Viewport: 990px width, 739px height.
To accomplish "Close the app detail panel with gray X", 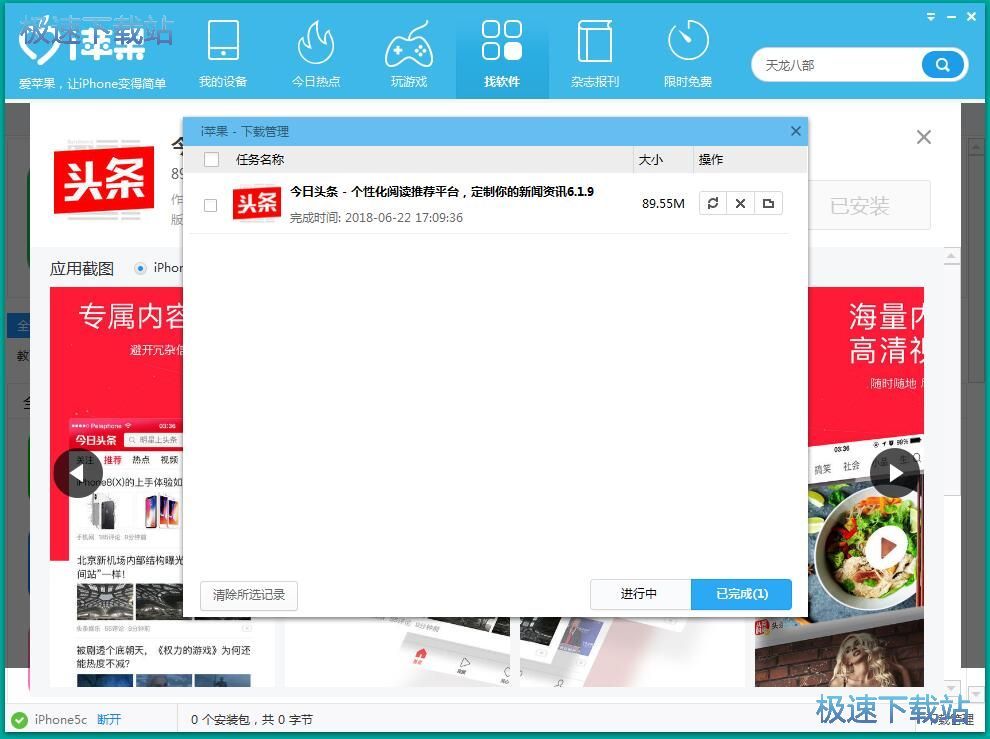I will (924, 137).
